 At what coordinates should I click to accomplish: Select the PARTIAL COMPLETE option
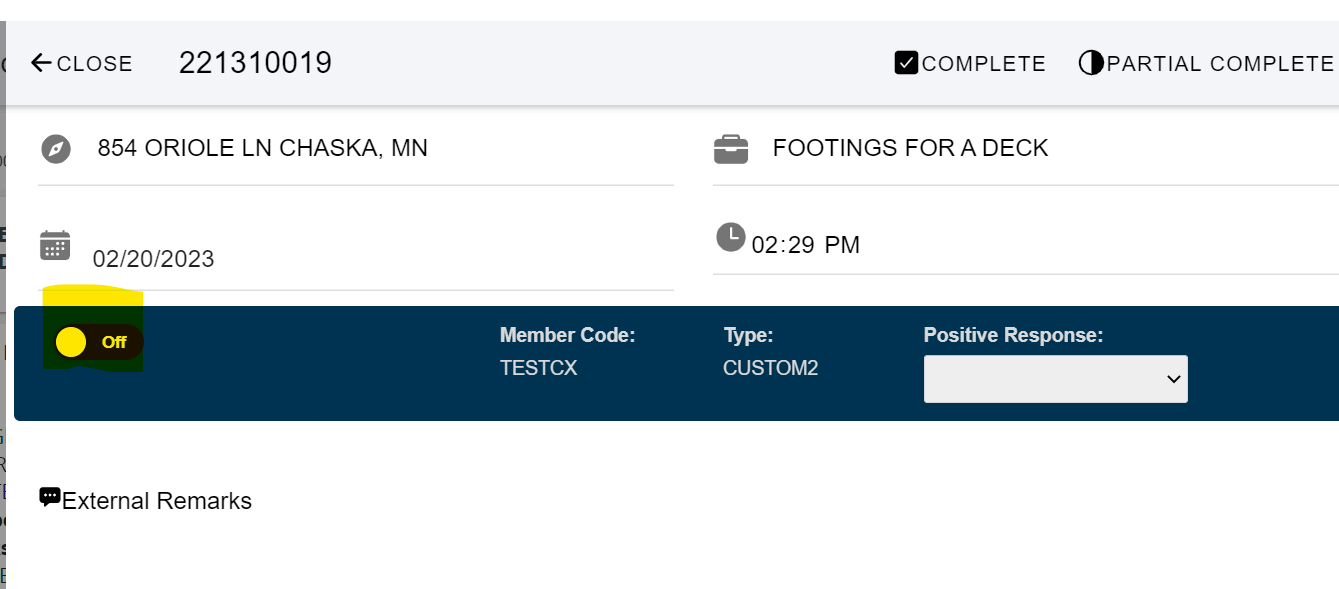[x=1207, y=63]
